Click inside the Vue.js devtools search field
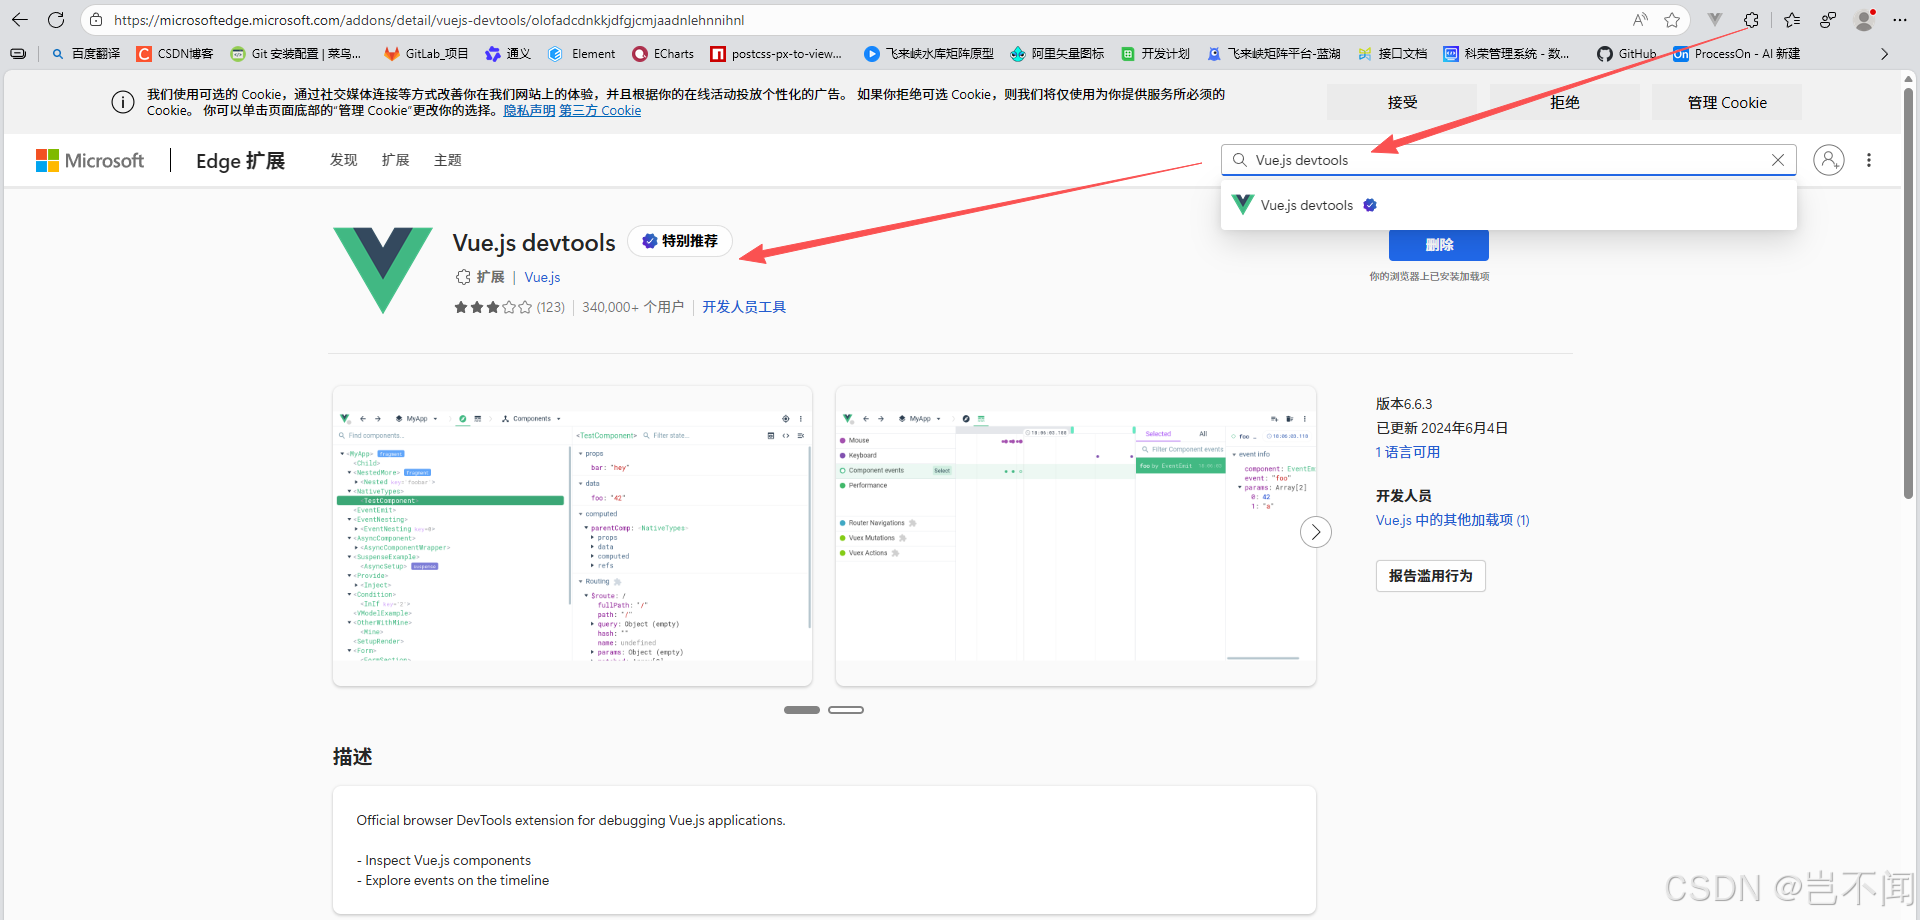Image resolution: width=1920 pixels, height=920 pixels. 1508,160
